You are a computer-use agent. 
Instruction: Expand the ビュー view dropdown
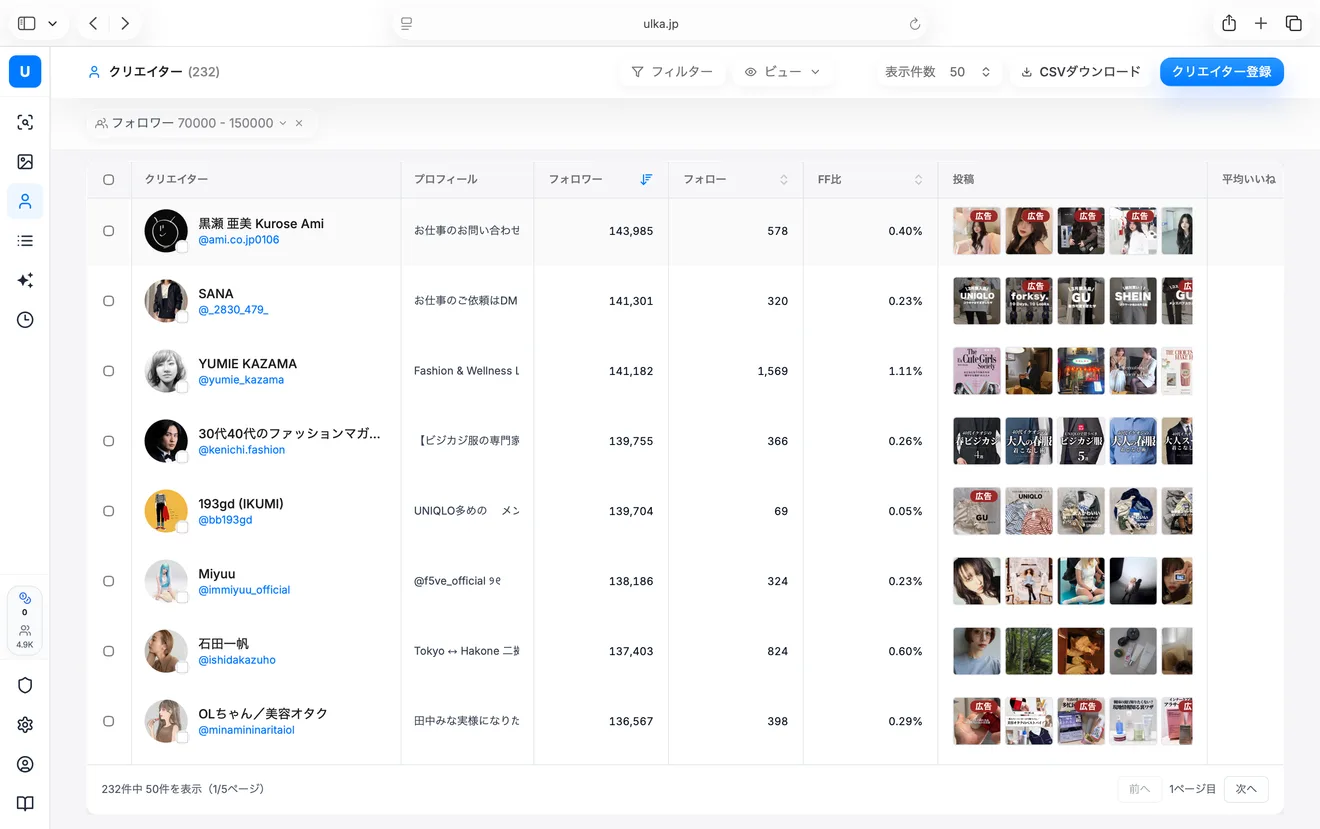[782, 72]
